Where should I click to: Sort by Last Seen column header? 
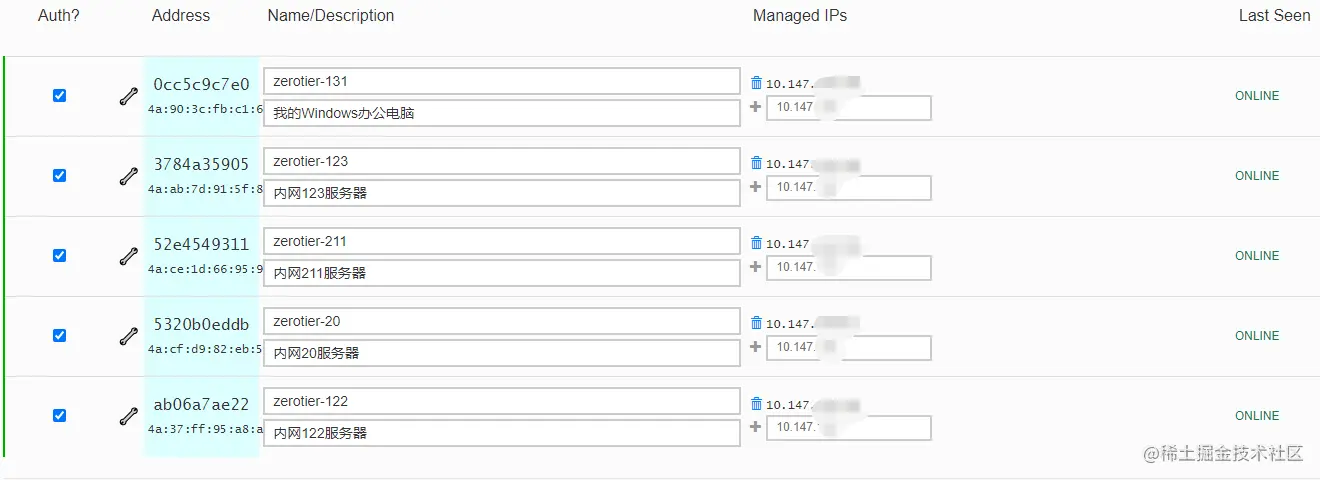coord(1274,16)
